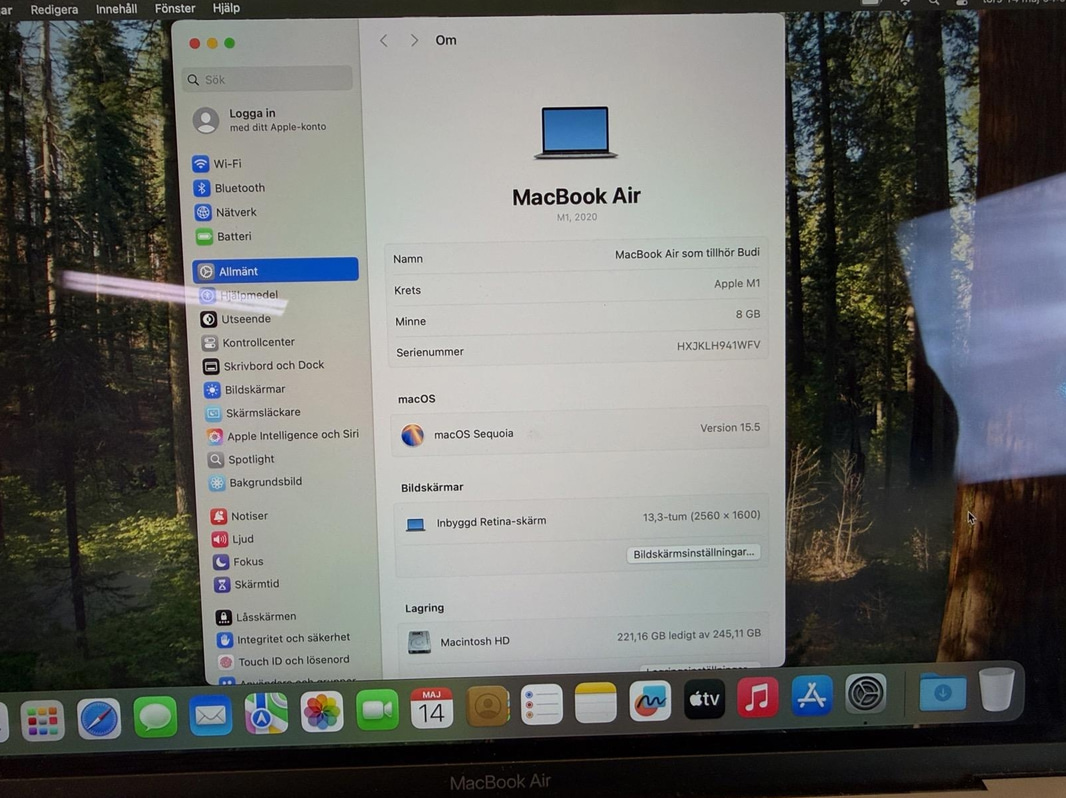Image resolution: width=1066 pixels, height=798 pixels.
Task: Click System Settings icon in Dock
Action: (865, 693)
